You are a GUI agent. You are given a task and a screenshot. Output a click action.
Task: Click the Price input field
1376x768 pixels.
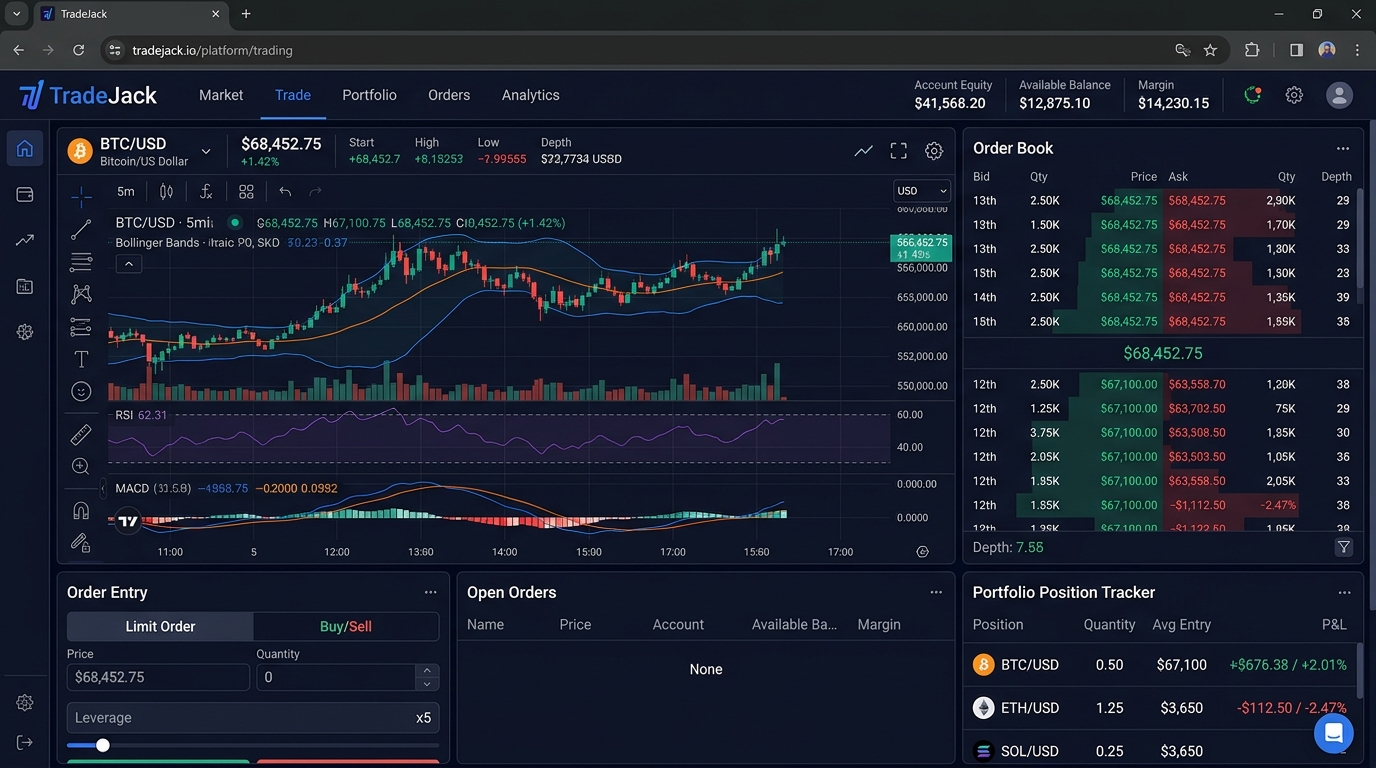[x=158, y=677]
